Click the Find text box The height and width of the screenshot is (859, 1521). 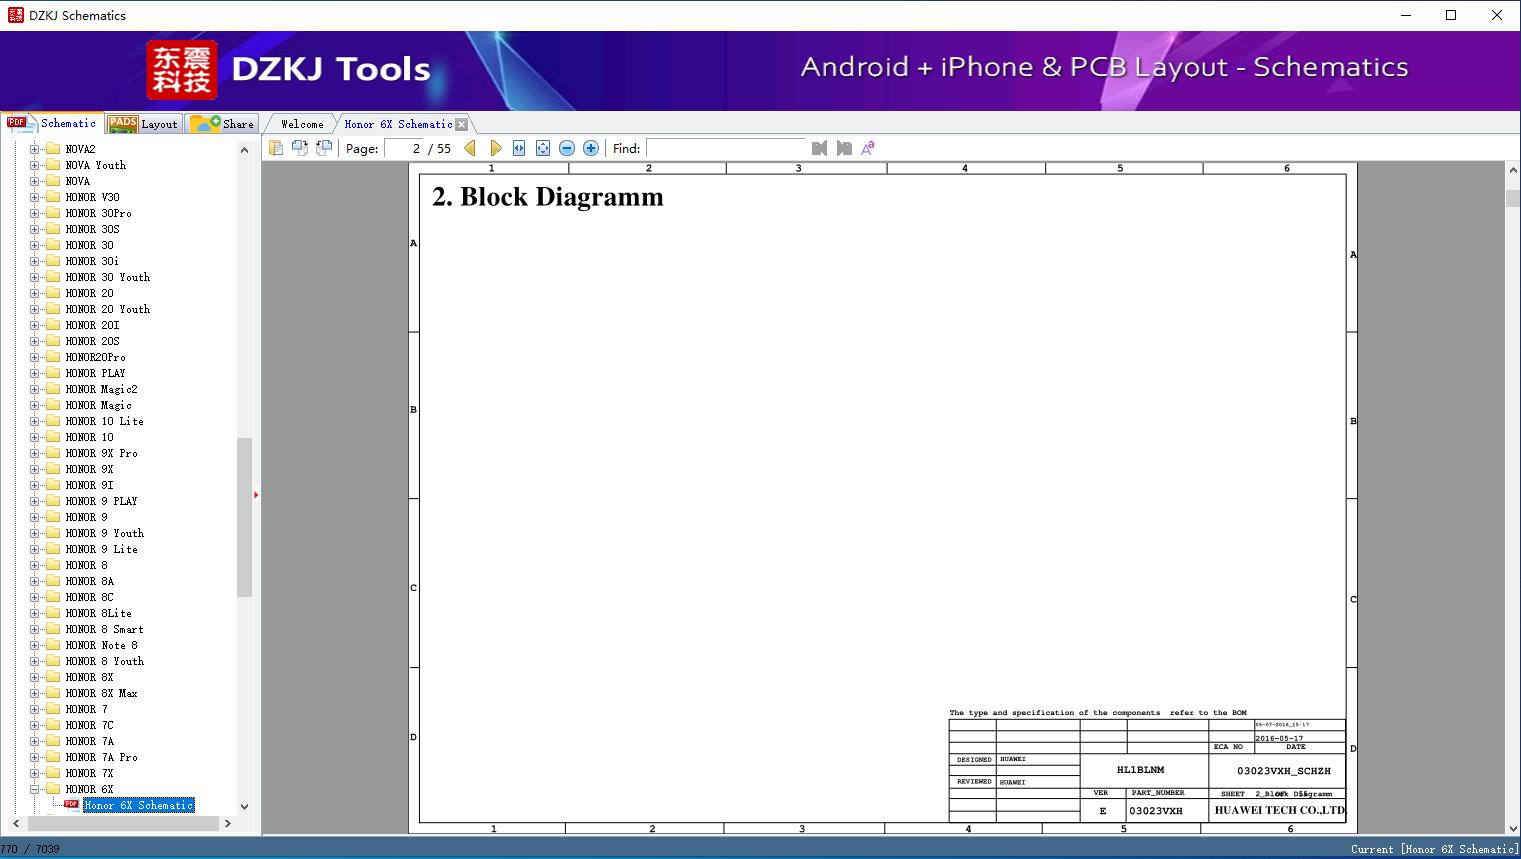click(x=726, y=148)
